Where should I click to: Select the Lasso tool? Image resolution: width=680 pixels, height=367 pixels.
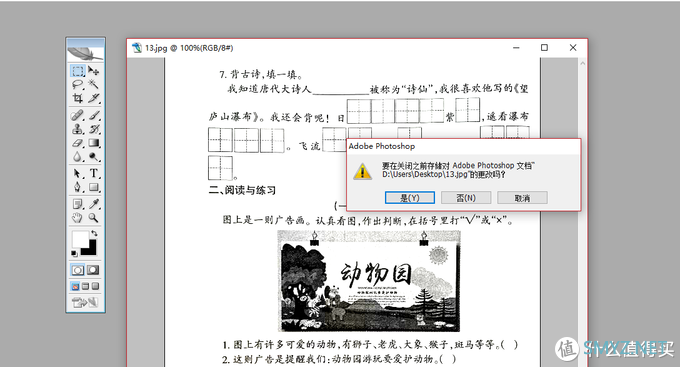(78, 85)
